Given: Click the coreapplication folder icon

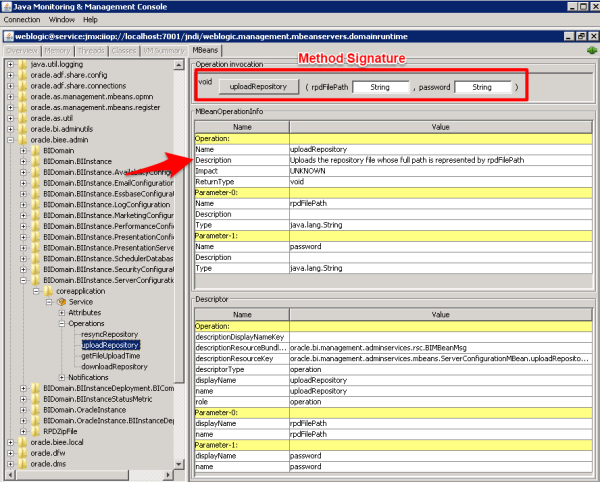Looking at the screenshot, I should pyautogui.click(x=48, y=291).
